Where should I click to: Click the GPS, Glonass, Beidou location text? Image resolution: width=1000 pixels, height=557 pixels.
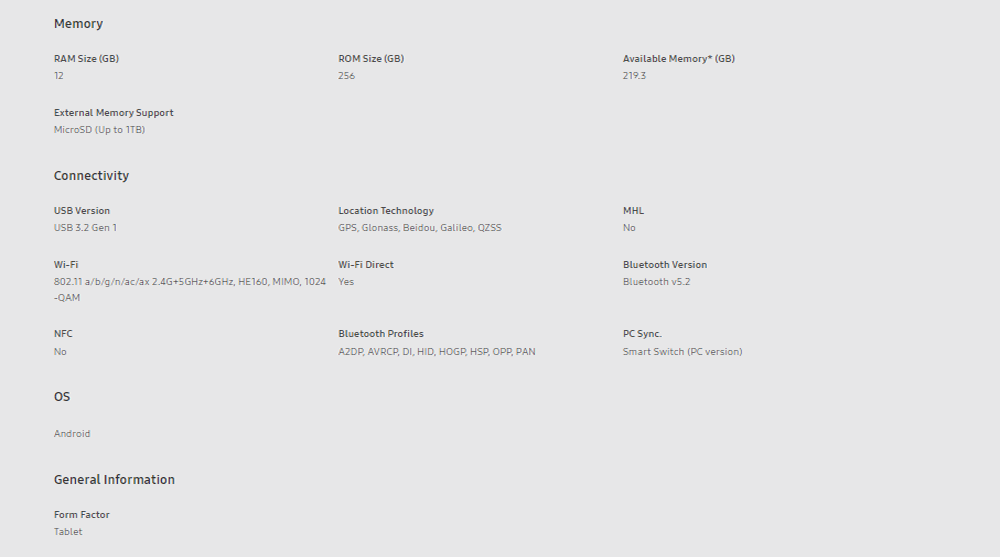tap(420, 228)
